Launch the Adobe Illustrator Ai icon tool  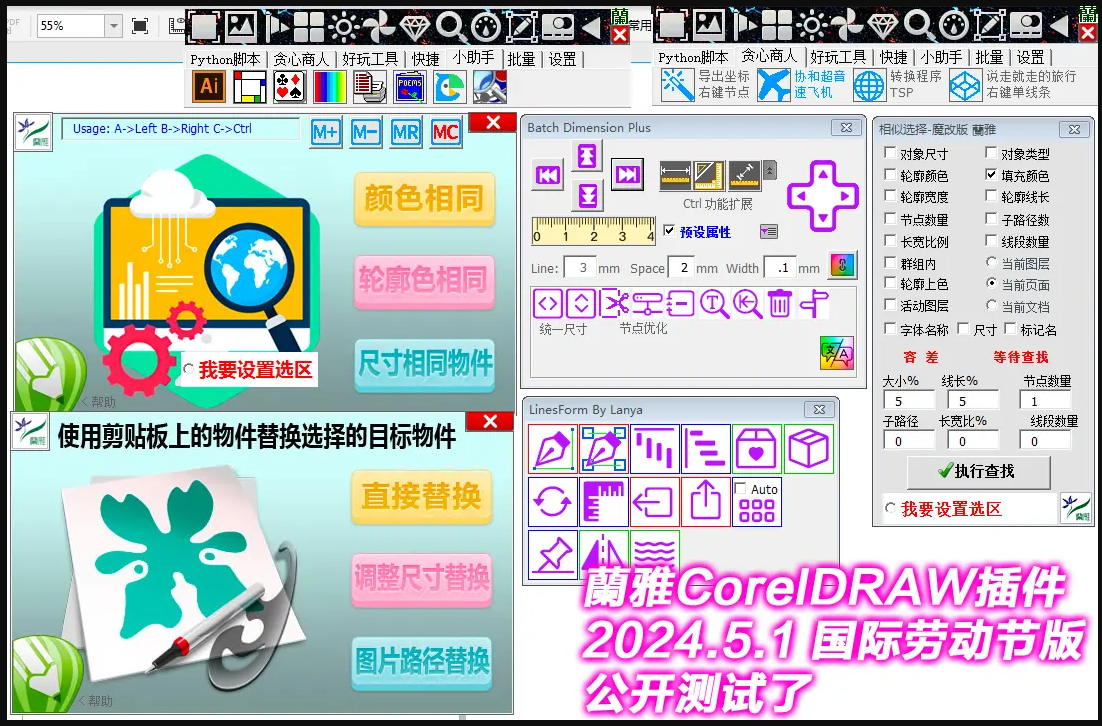click(209, 86)
